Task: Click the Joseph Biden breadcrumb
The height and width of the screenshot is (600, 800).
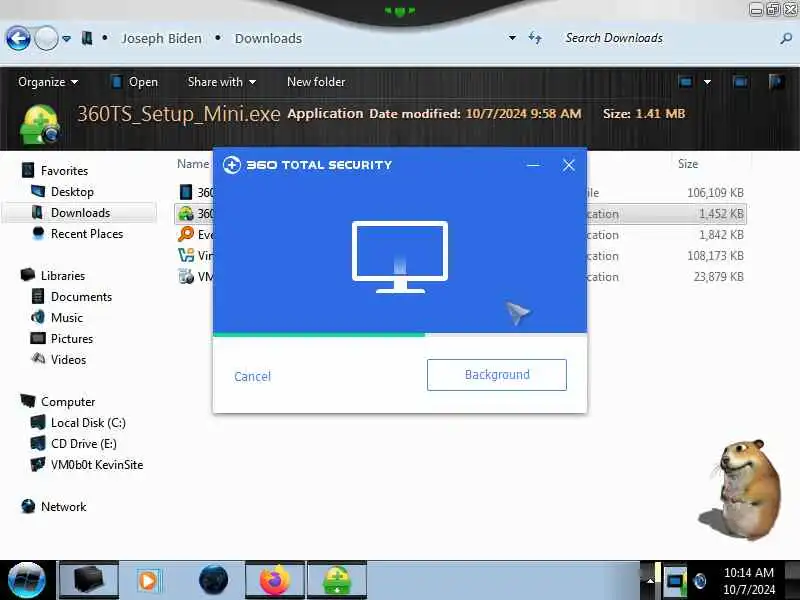Action: [x=161, y=38]
